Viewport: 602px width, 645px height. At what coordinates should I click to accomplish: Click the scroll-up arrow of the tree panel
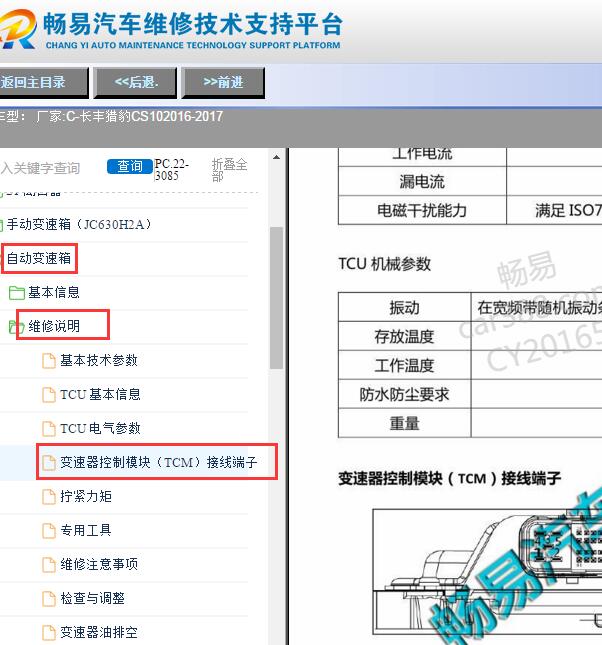click(277, 157)
